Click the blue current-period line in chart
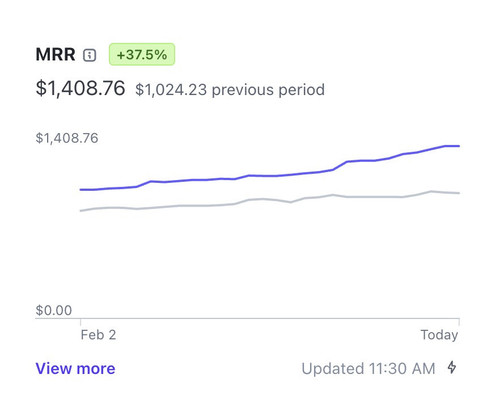This screenshot has height=401, width=500. click(270, 175)
